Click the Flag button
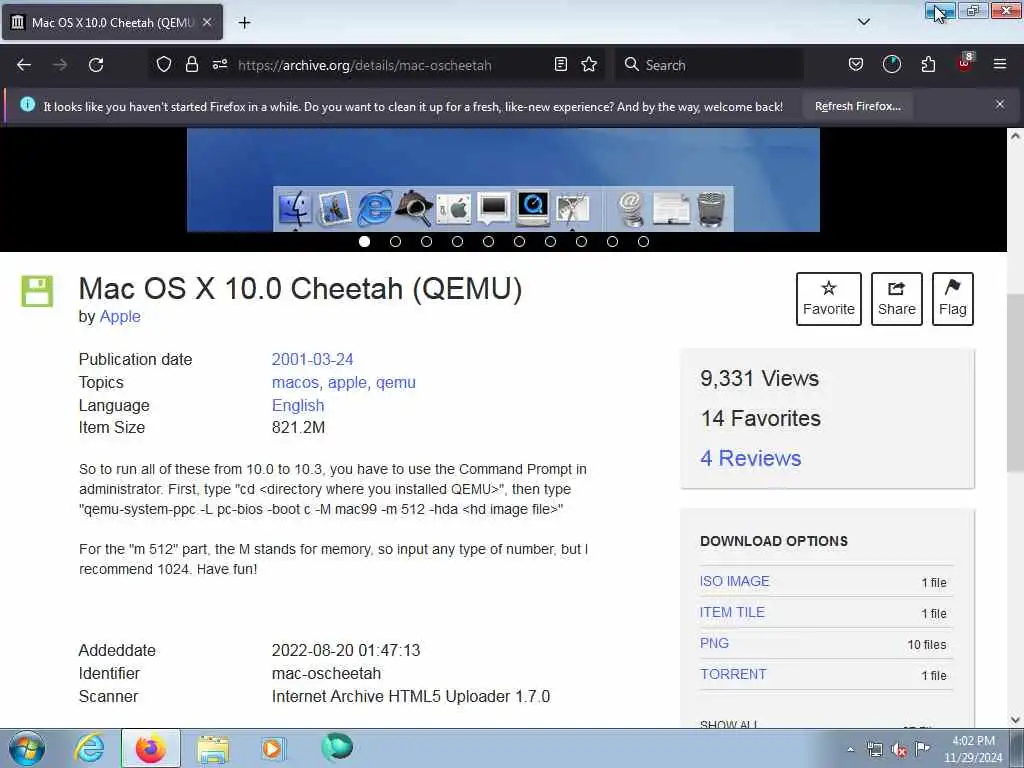This screenshot has width=1024, height=768. tap(953, 298)
